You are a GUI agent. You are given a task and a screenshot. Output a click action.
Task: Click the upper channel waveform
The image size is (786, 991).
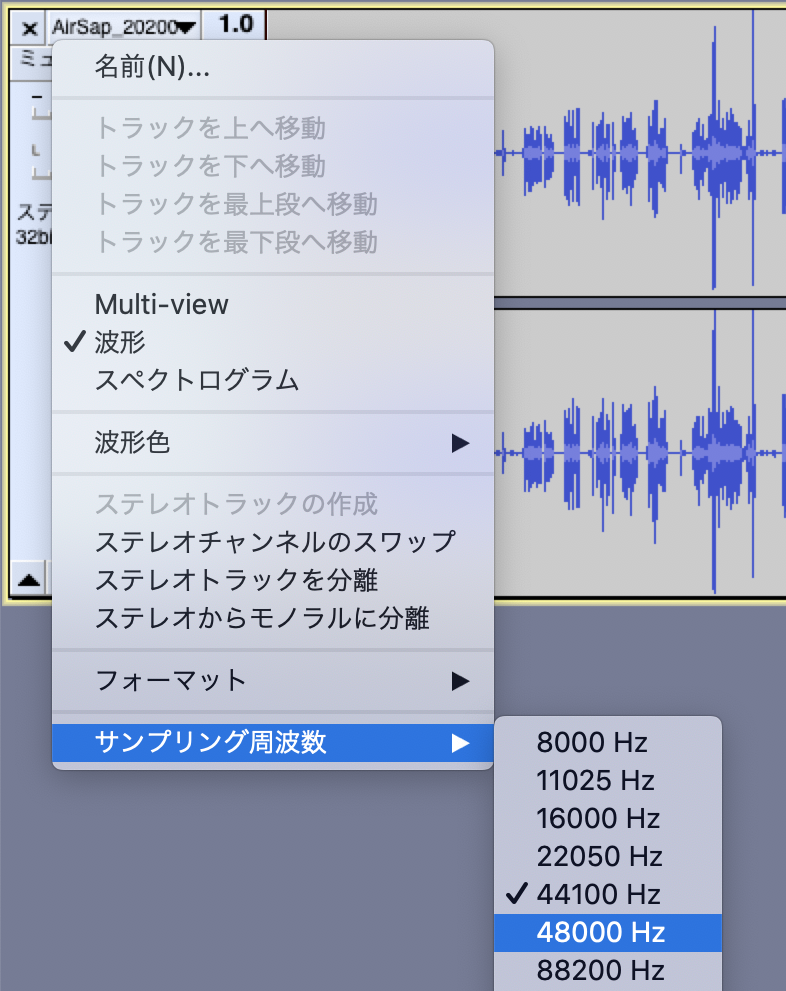(639, 153)
